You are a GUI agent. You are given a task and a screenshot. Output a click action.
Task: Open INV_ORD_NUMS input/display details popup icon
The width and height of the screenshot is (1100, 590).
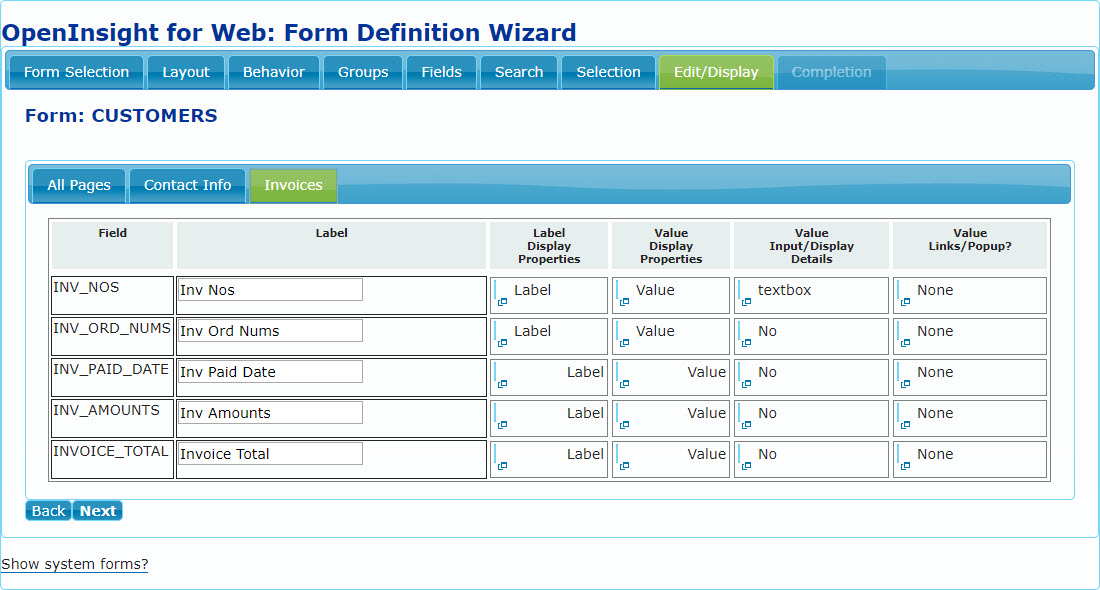(746, 343)
